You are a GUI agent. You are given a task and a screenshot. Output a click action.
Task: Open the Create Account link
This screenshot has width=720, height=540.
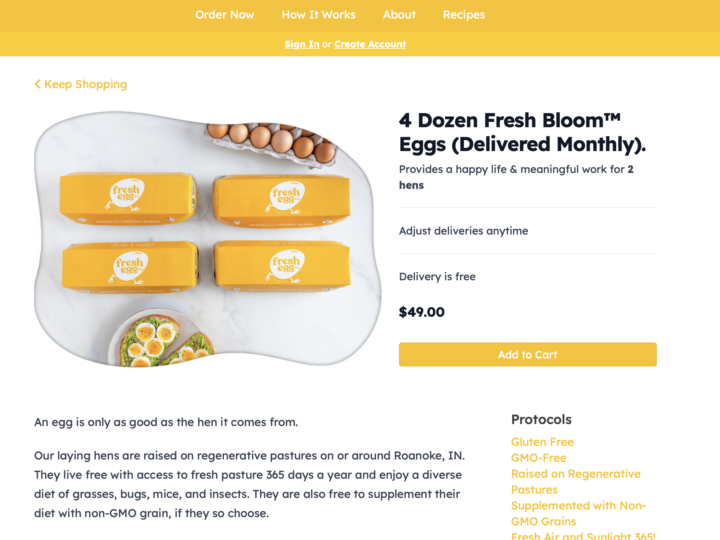370,44
